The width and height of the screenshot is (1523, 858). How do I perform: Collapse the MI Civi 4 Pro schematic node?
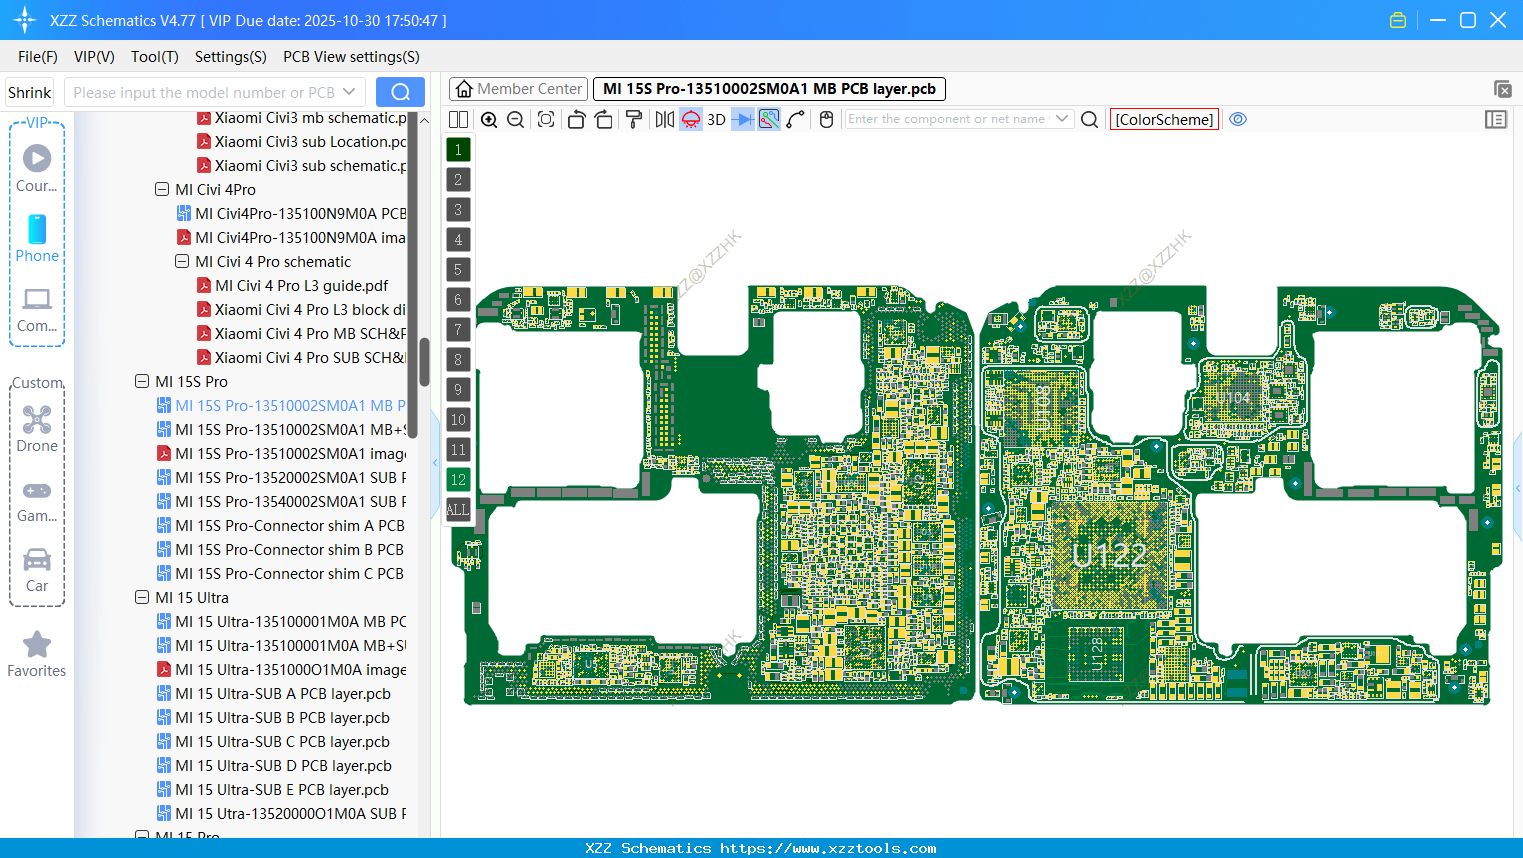[x=181, y=261]
